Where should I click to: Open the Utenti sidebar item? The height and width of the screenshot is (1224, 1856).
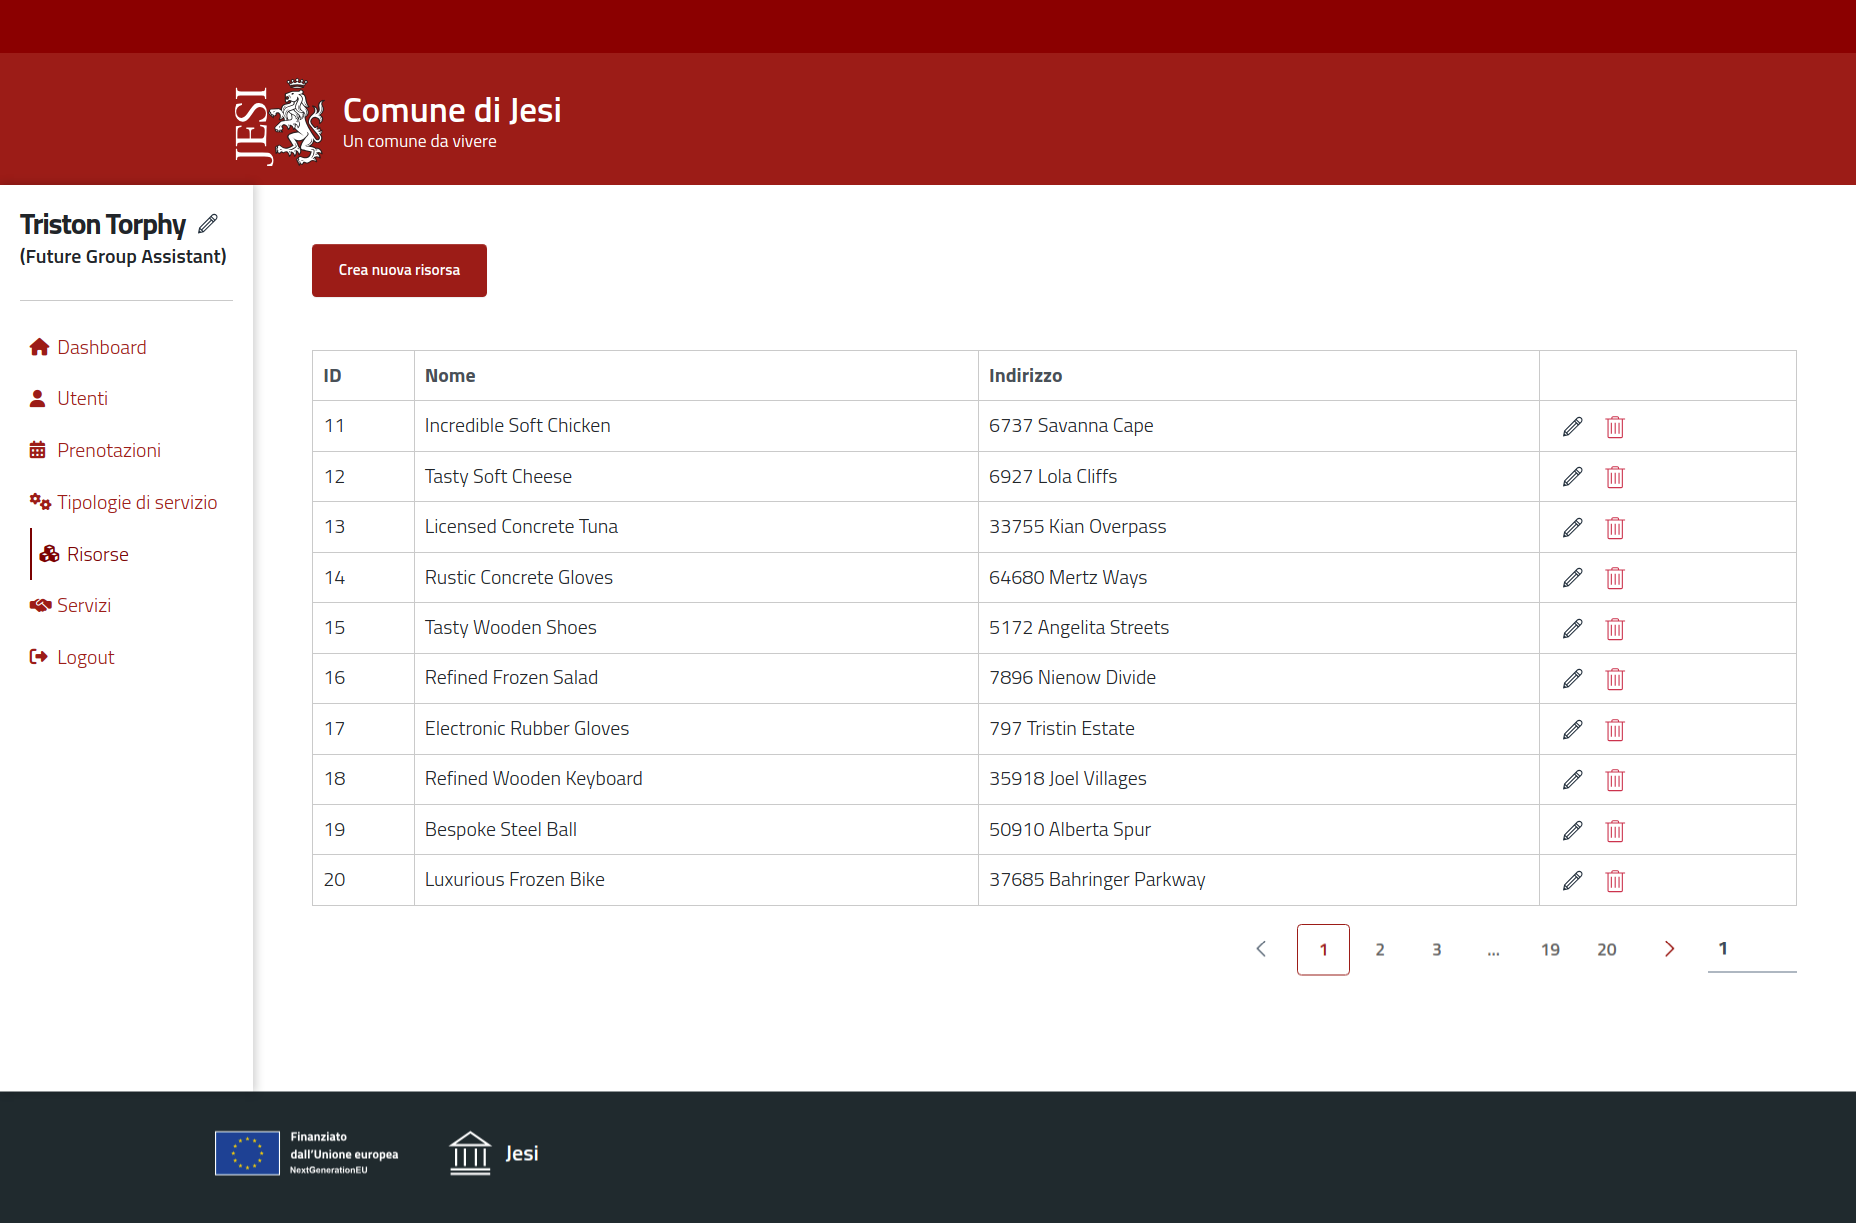tap(82, 398)
